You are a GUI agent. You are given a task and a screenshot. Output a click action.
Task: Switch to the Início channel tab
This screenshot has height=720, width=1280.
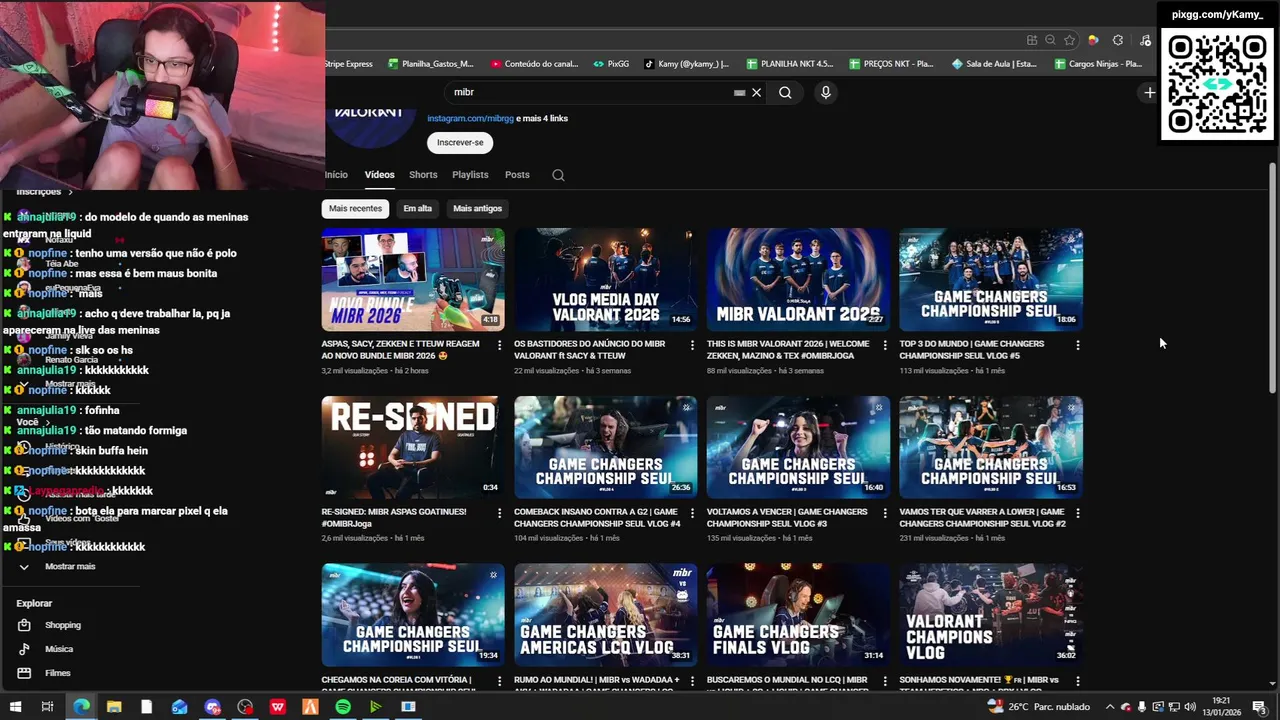tap(336, 175)
